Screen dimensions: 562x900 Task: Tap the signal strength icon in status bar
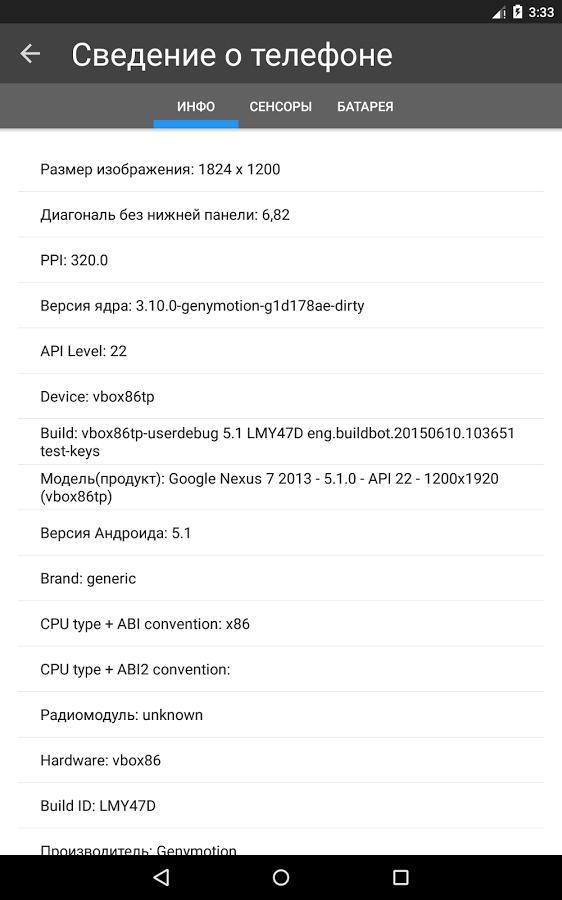tap(498, 12)
